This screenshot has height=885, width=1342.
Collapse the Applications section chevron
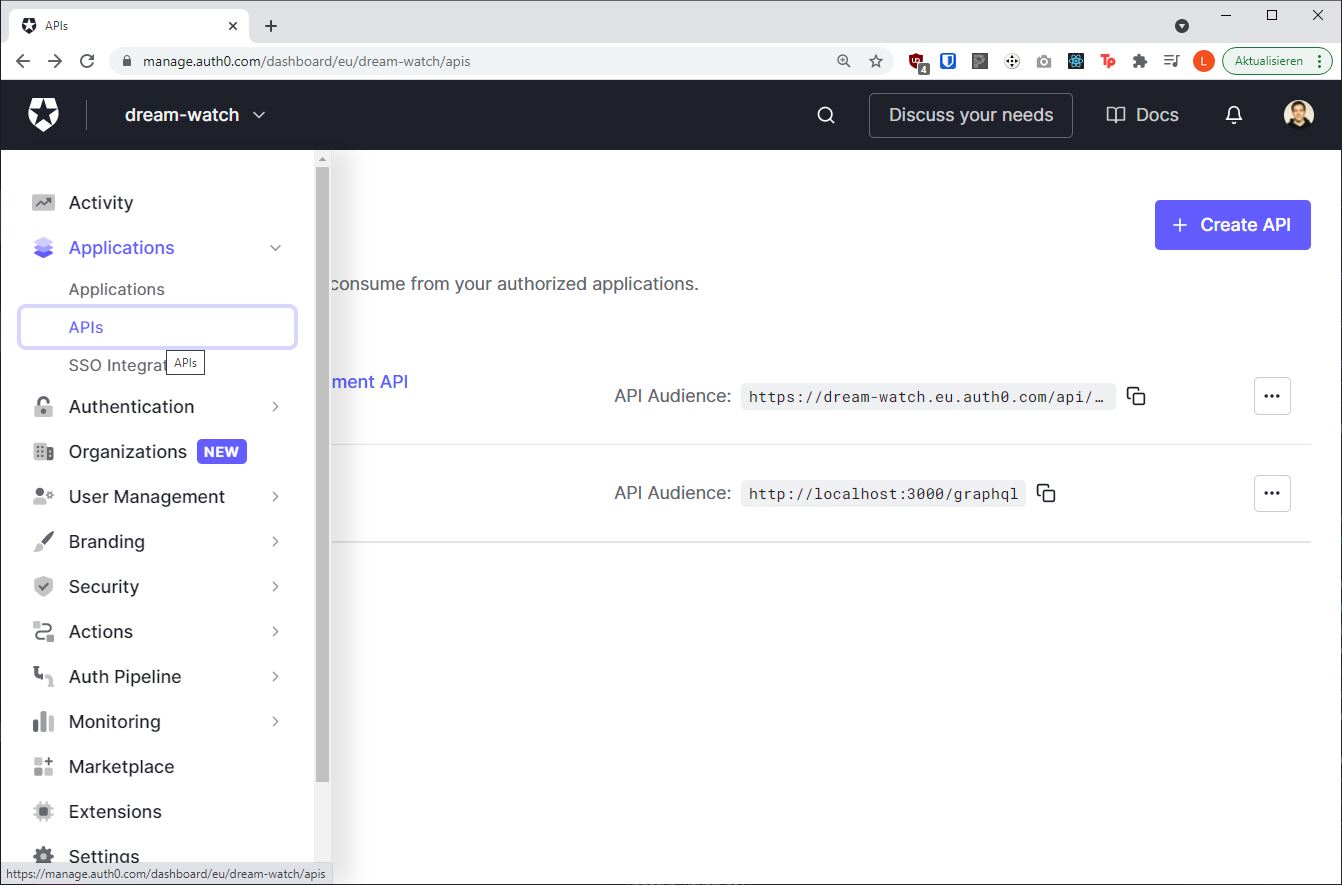(x=275, y=247)
